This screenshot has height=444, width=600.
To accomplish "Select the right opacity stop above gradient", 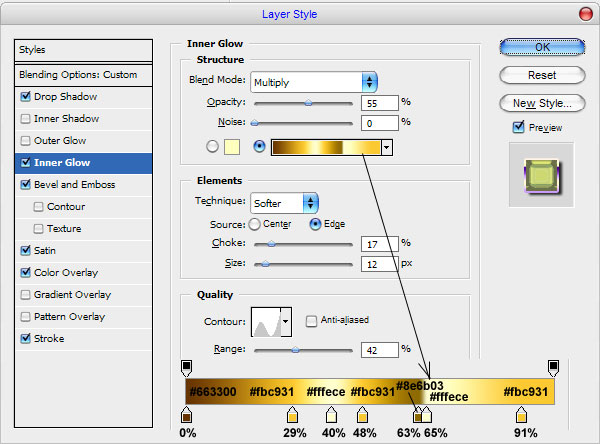I will (x=553, y=367).
